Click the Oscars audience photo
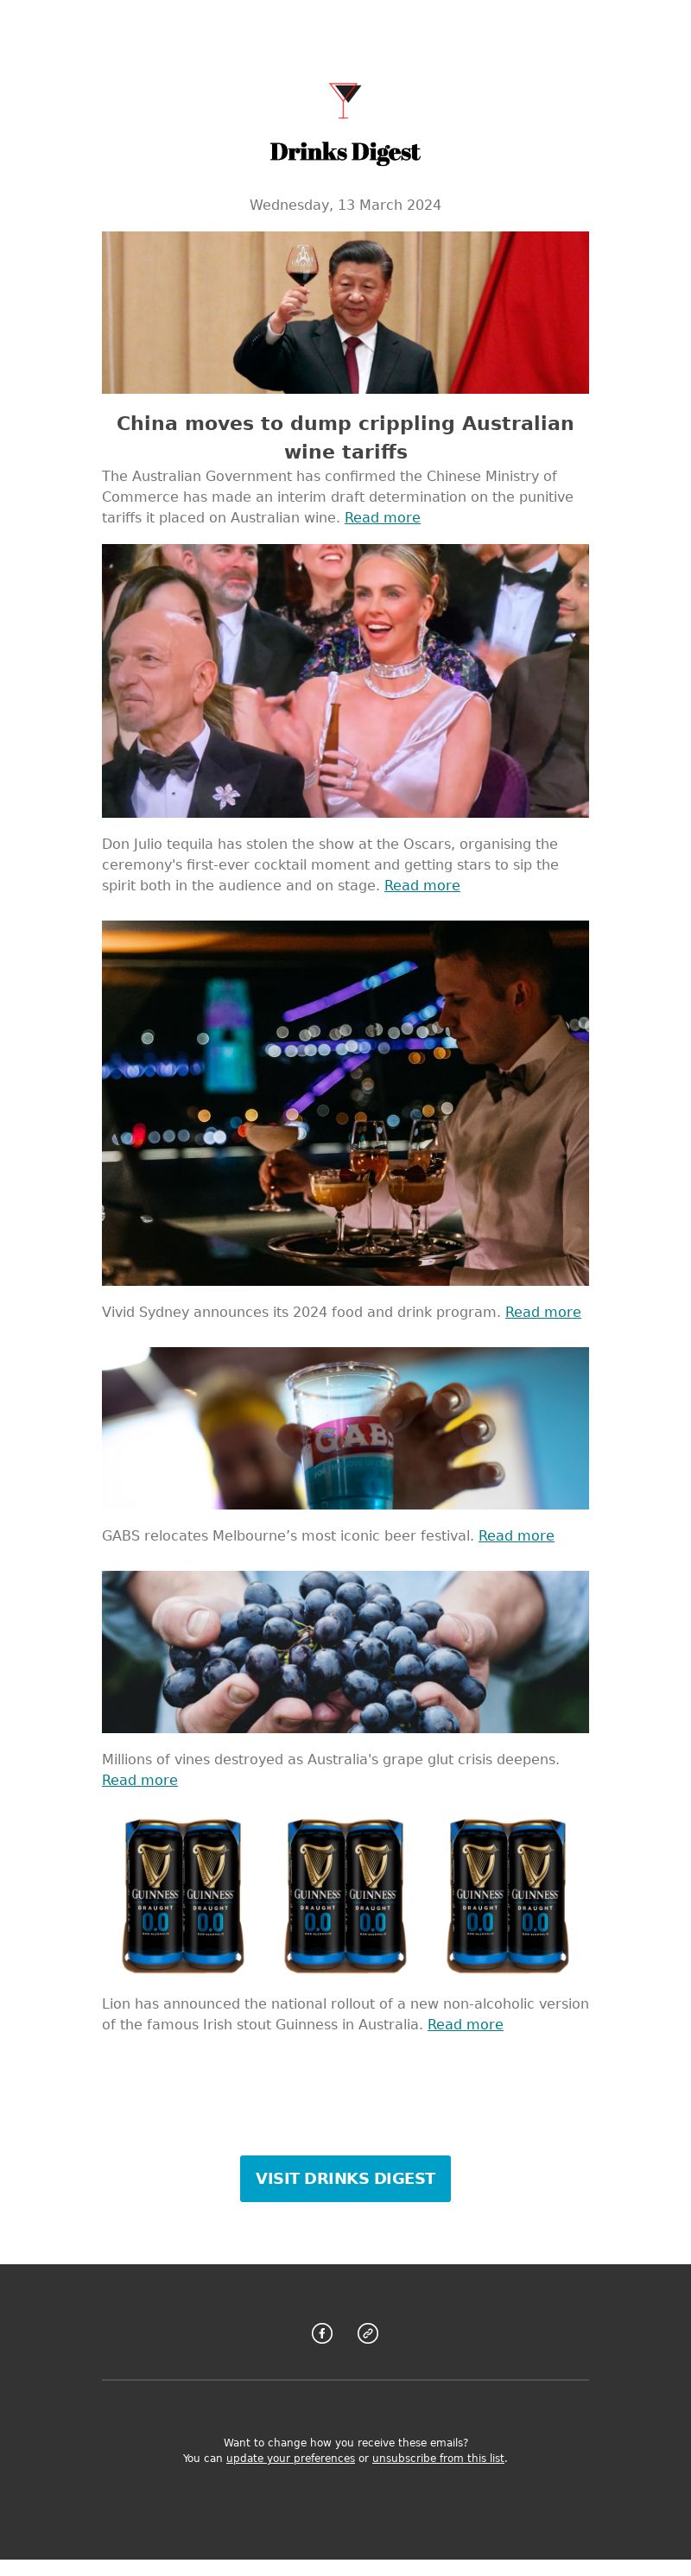The image size is (691, 2576). coord(345,681)
